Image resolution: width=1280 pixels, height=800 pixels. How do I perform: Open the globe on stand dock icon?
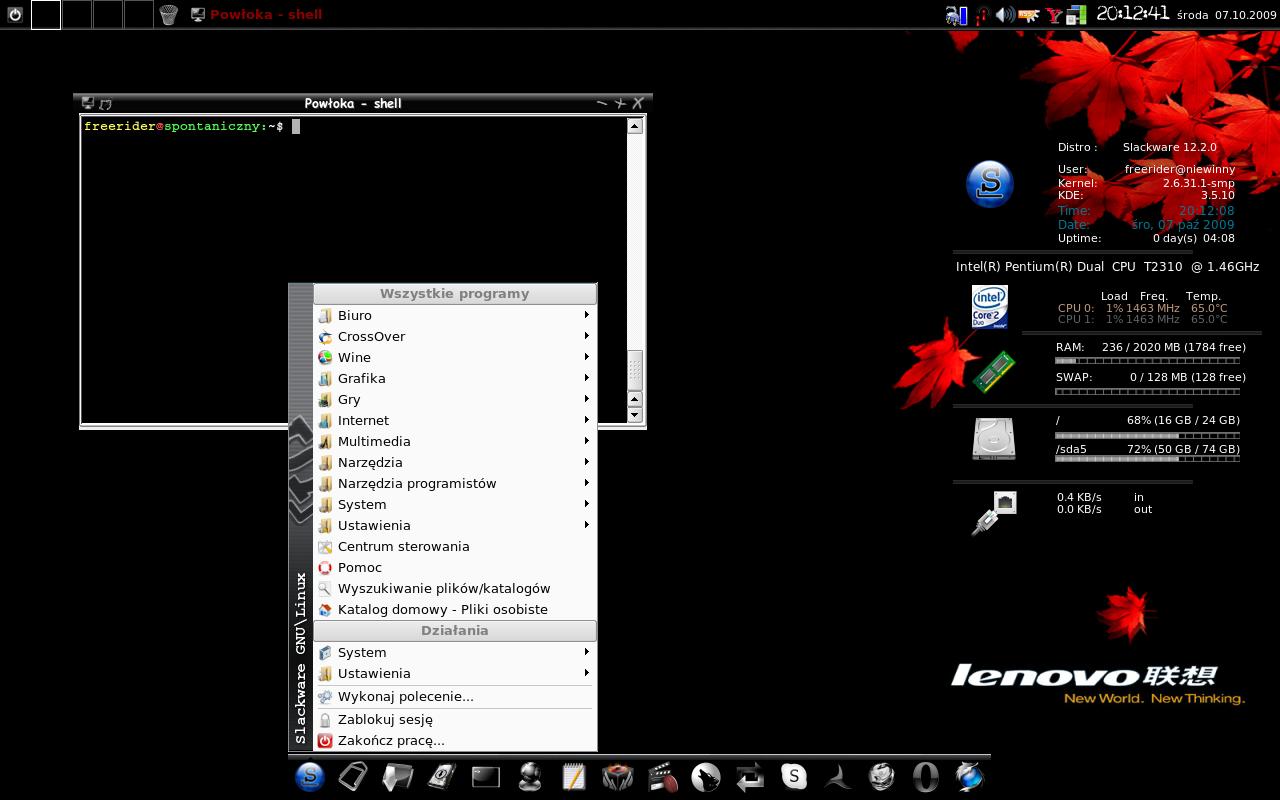[x=530, y=776]
